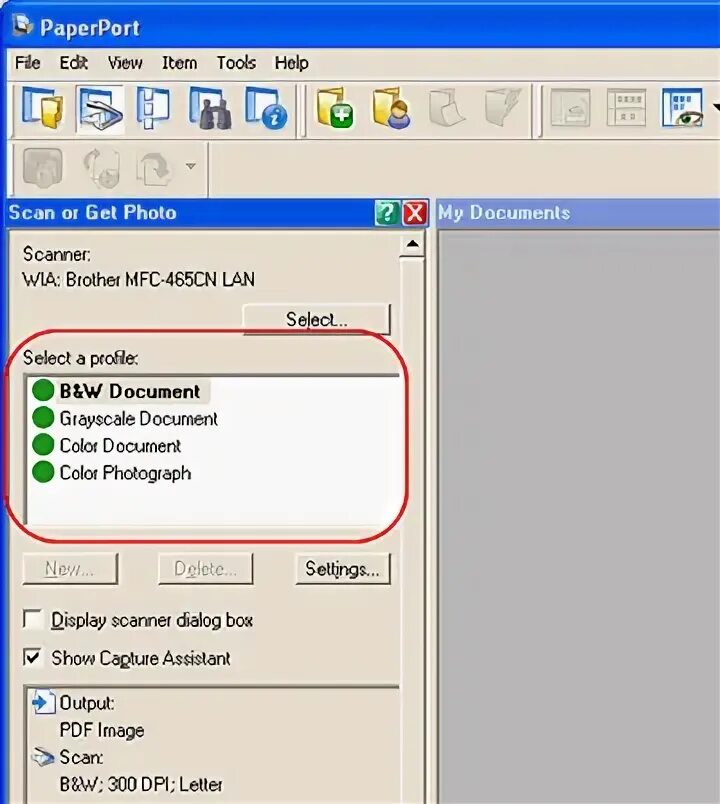Click the My Documents pane header
Screen dimensions: 720x804
click(578, 213)
